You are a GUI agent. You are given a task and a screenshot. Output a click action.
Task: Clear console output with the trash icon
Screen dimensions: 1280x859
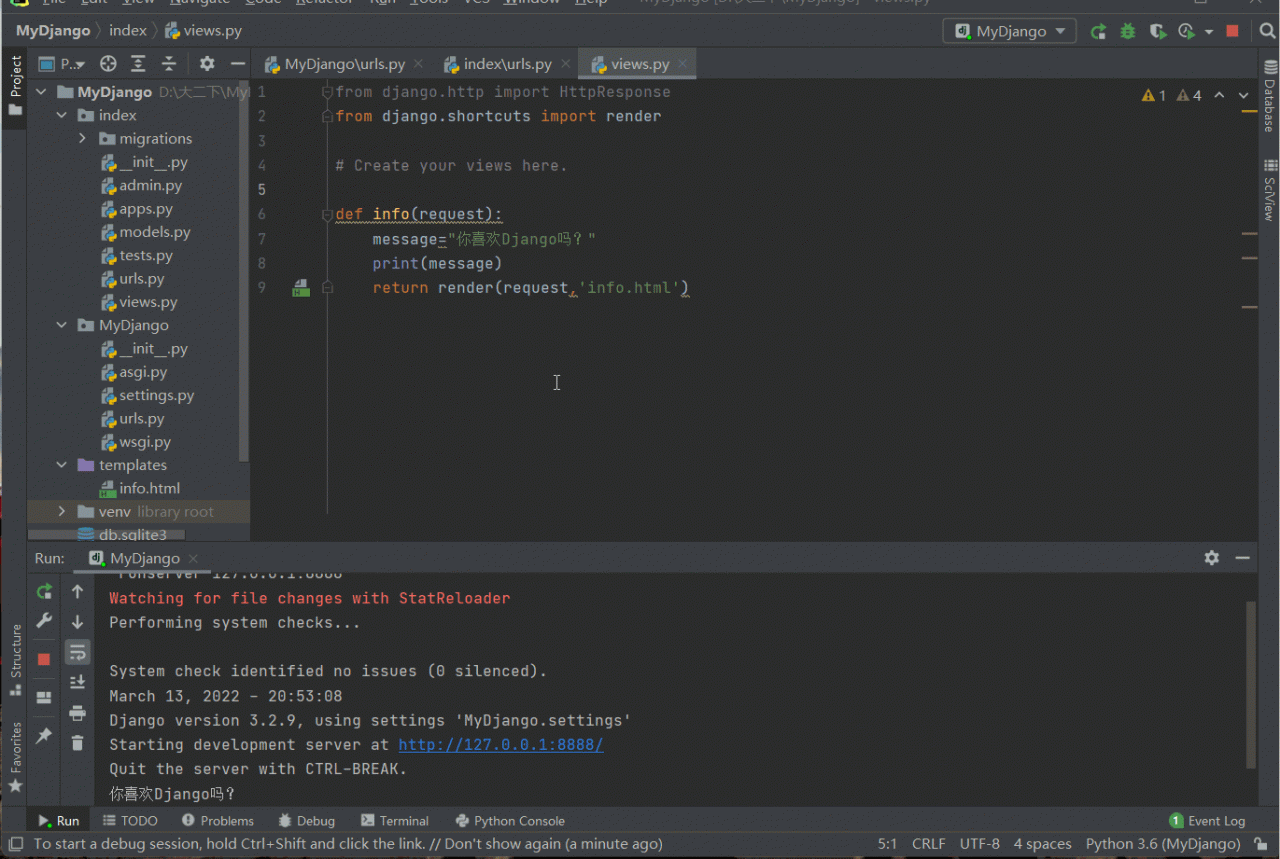click(x=77, y=742)
